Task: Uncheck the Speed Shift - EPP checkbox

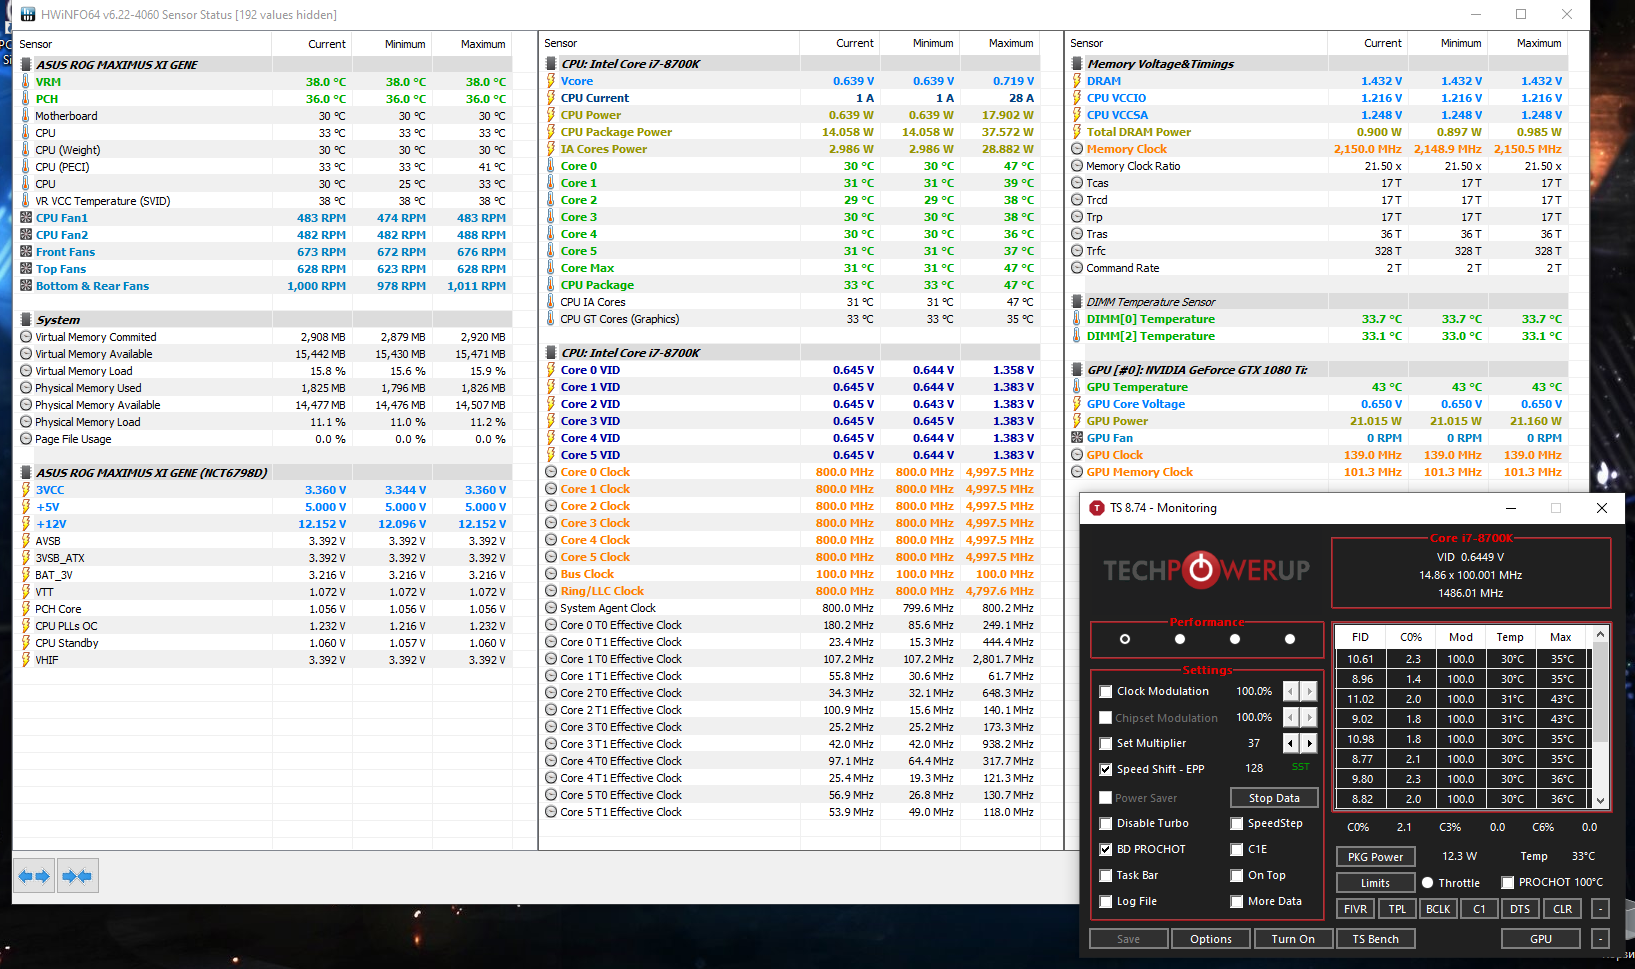Action: point(1105,770)
